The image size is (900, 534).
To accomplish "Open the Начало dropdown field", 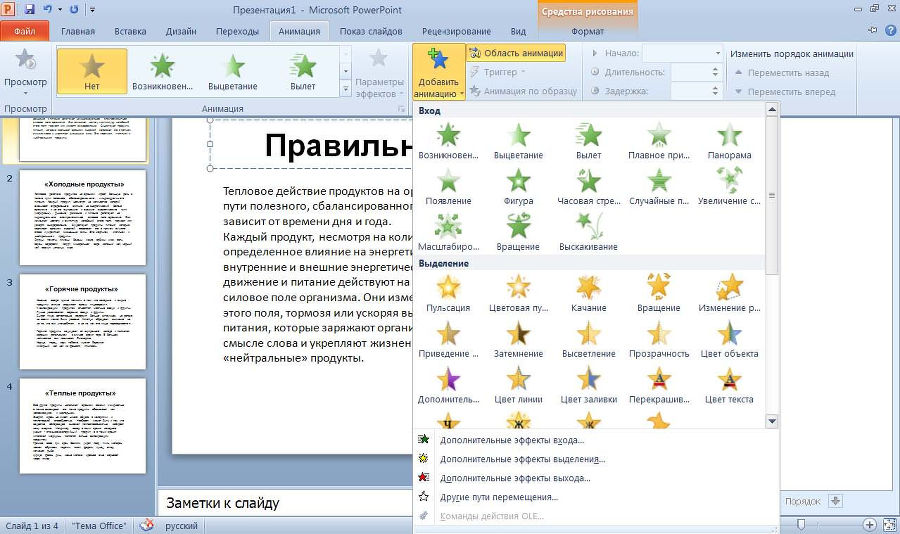I will tap(682, 53).
